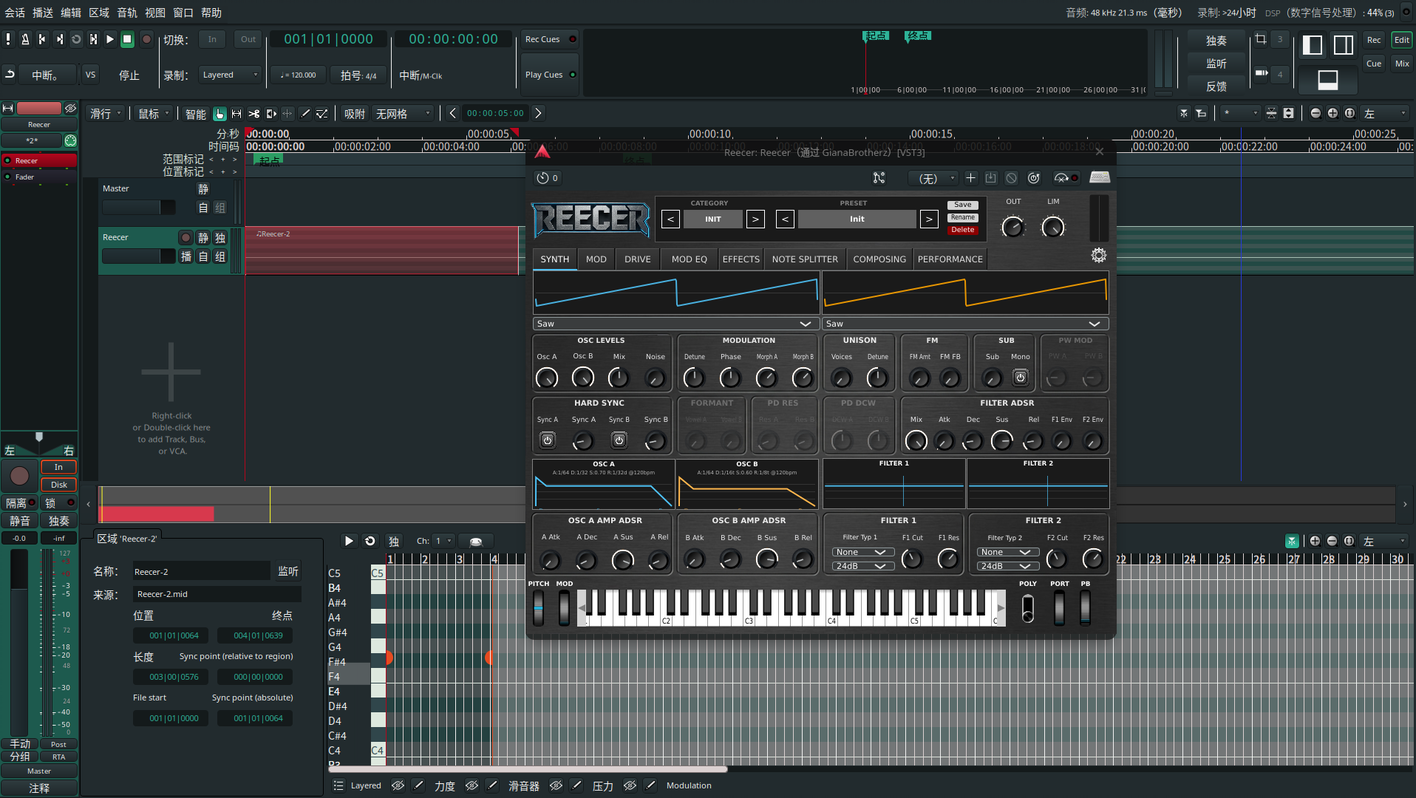
Task: Zoom out in the editor toolbar
Action: [1315, 114]
